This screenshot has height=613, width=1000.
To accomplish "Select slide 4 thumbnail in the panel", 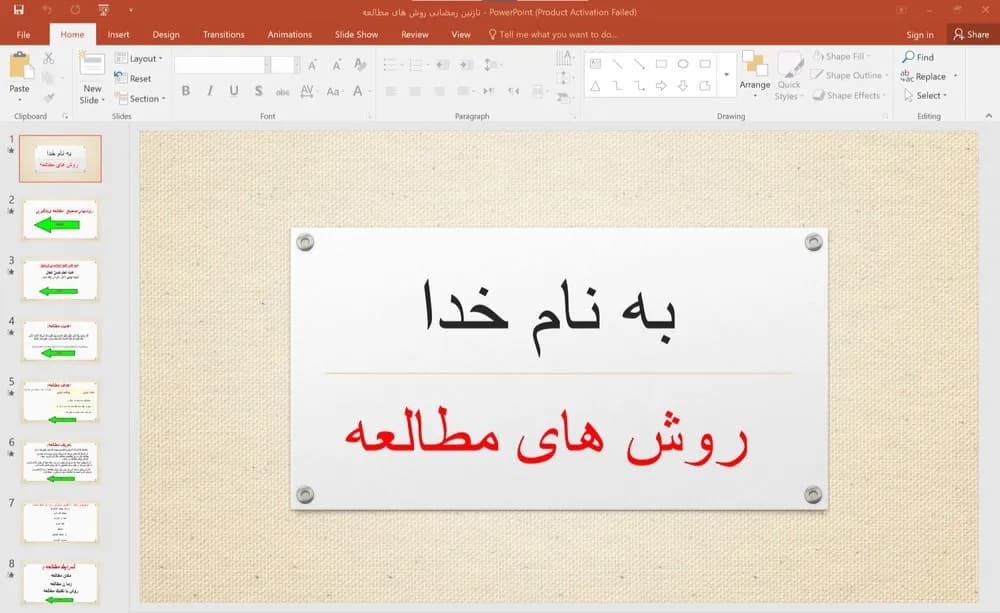I will pos(60,341).
